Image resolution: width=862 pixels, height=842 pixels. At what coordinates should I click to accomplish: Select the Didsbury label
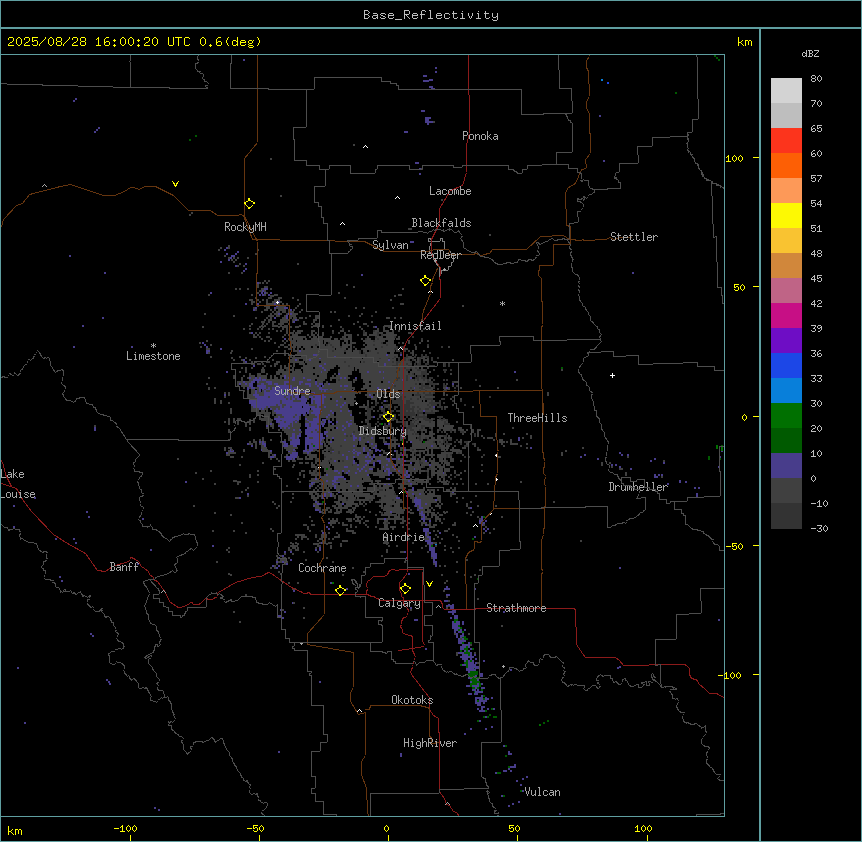pos(383,431)
